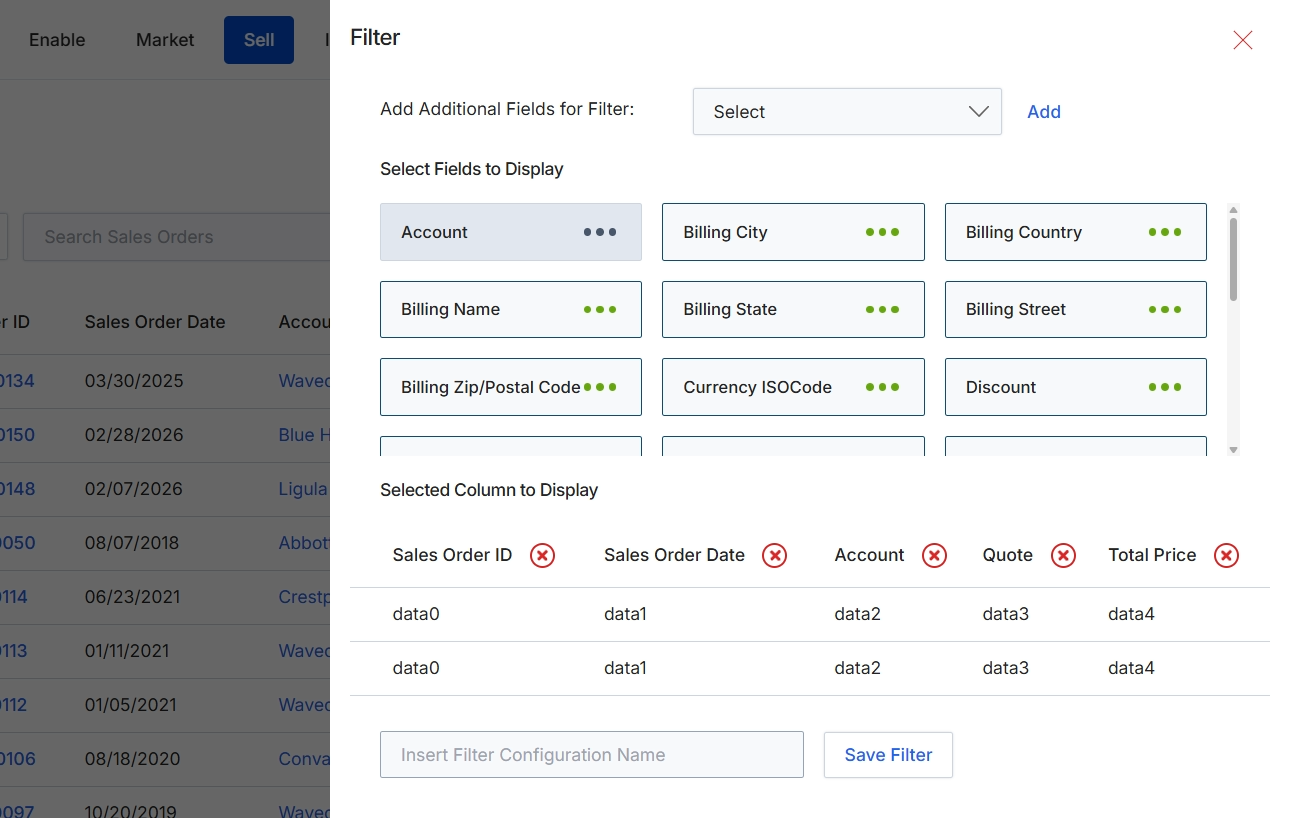Viewport: 1290px width, 818px height.
Task: Remove the Sales Order Date column
Action: click(774, 555)
